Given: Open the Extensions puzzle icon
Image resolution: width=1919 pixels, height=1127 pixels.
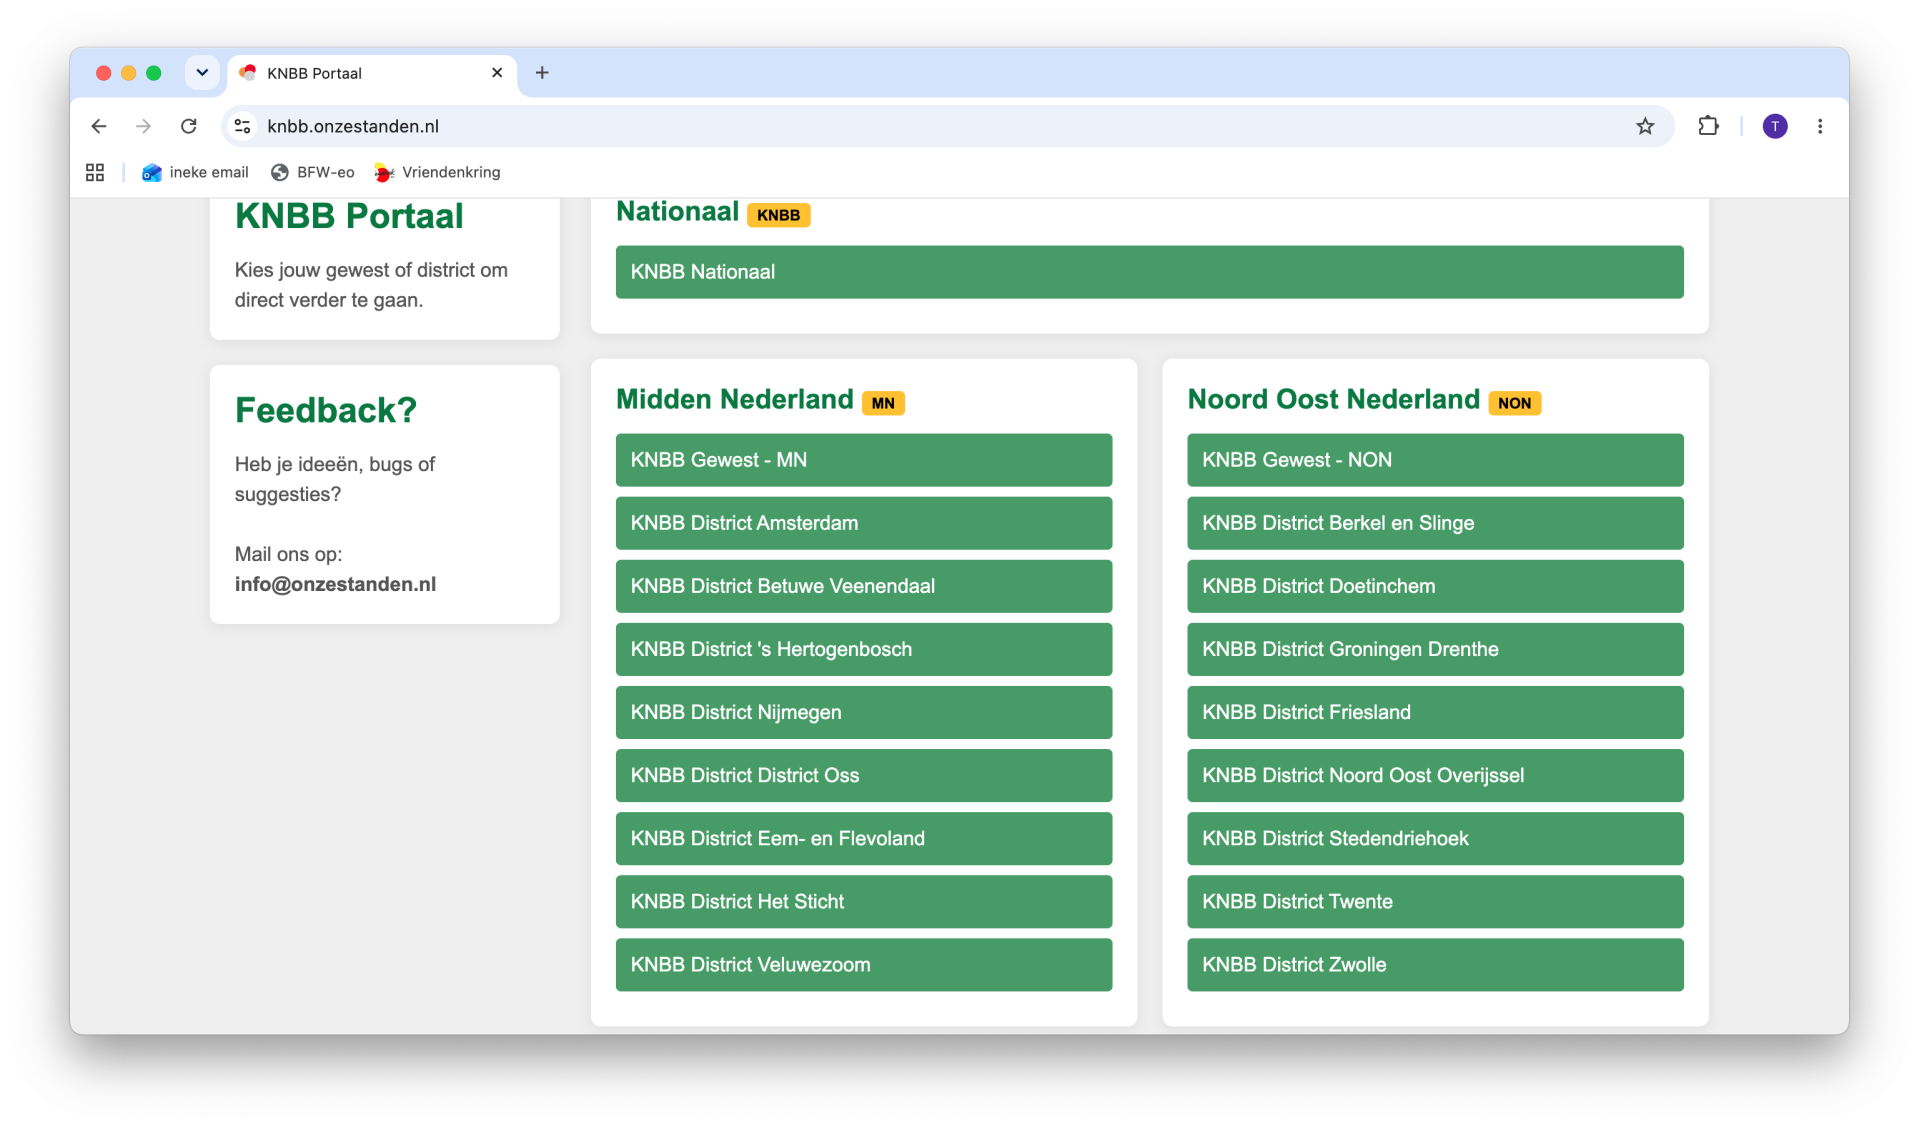Looking at the screenshot, I should click(x=1708, y=126).
